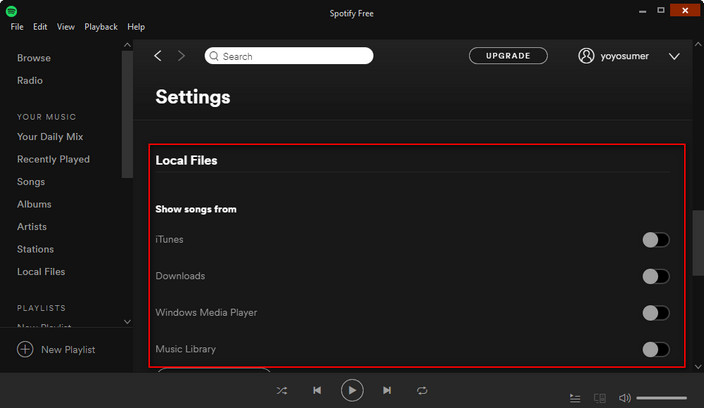Skip to next track
The width and height of the screenshot is (704, 408).
[387, 390]
